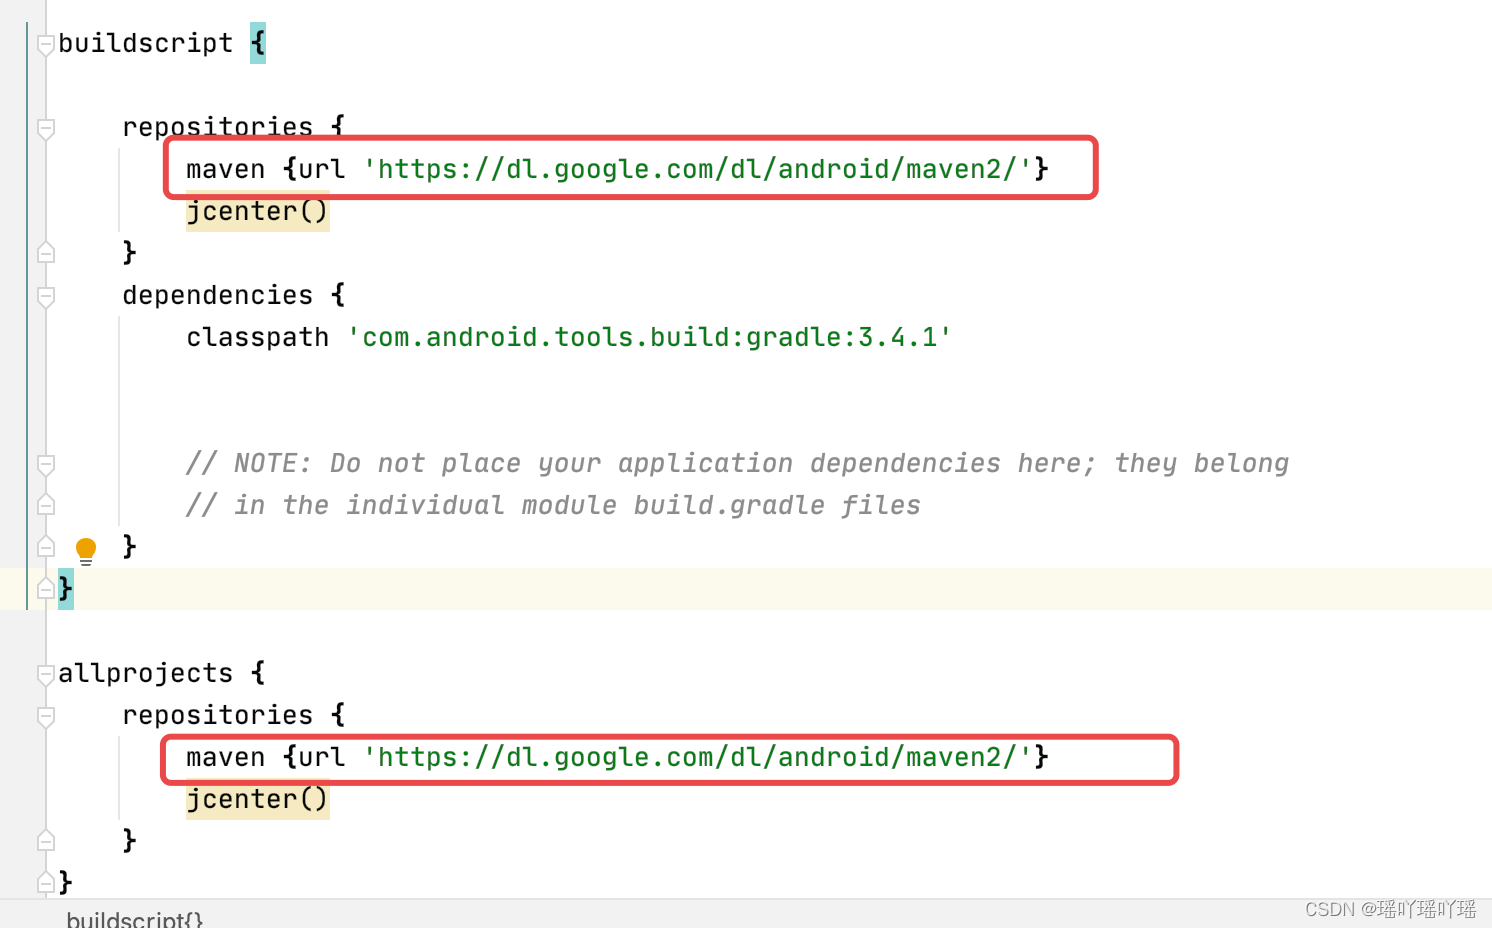Collapse the first repositories block via its gutter arrow
The height and width of the screenshot is (928, 1492).
tap(44, 128)
